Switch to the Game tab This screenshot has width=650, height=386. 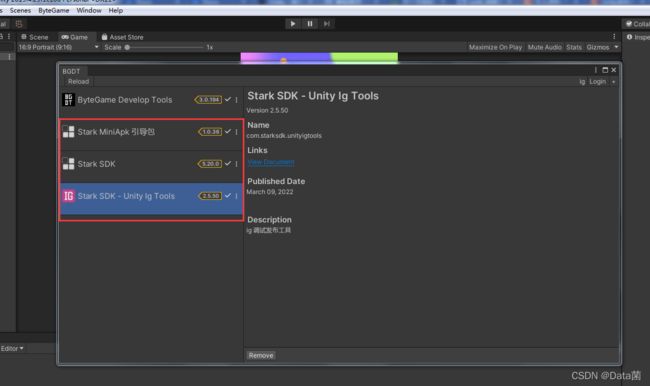pos(75,37)
